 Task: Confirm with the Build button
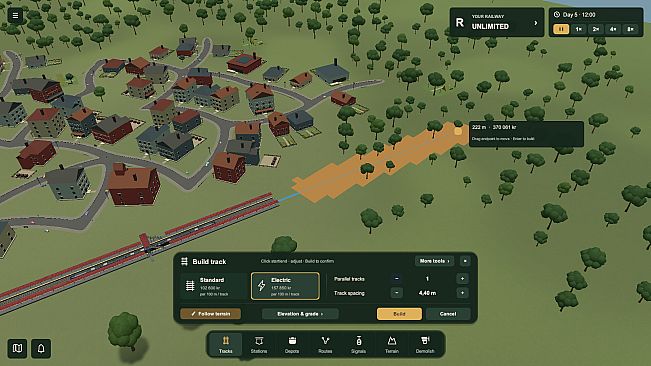399,314
